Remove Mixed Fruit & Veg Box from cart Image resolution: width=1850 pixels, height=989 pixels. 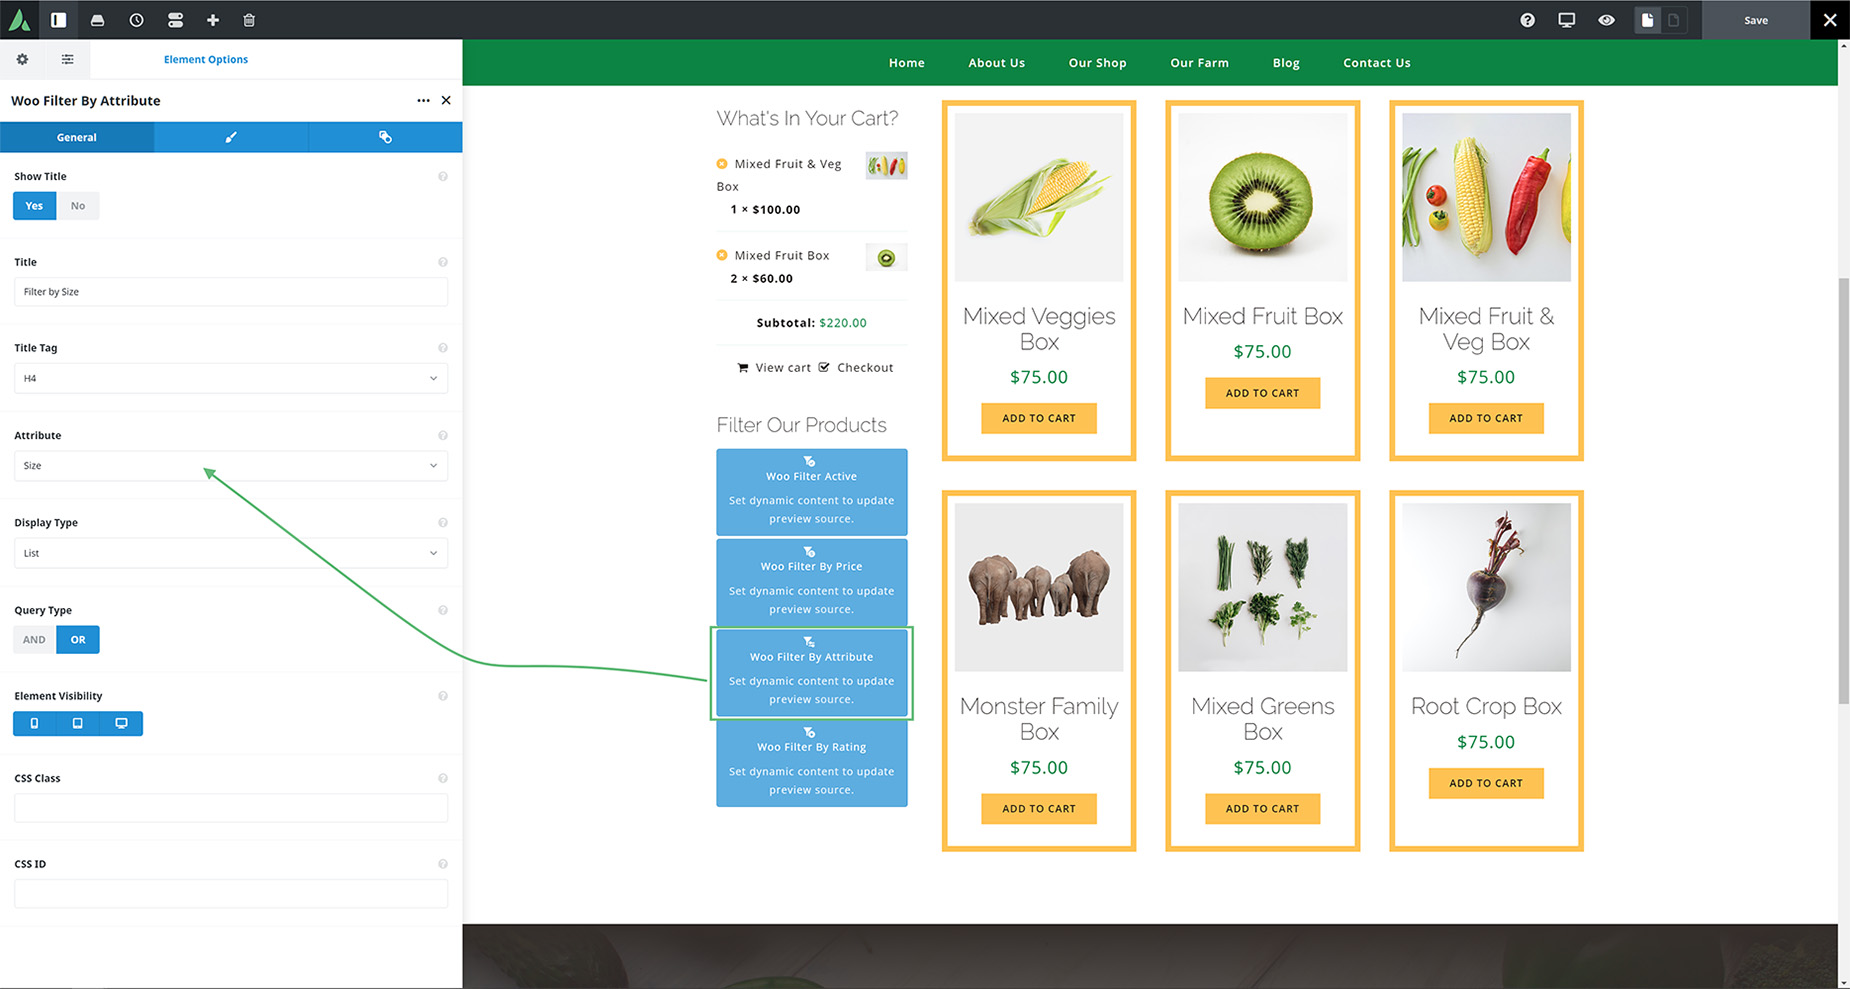(x=722, y=164)
